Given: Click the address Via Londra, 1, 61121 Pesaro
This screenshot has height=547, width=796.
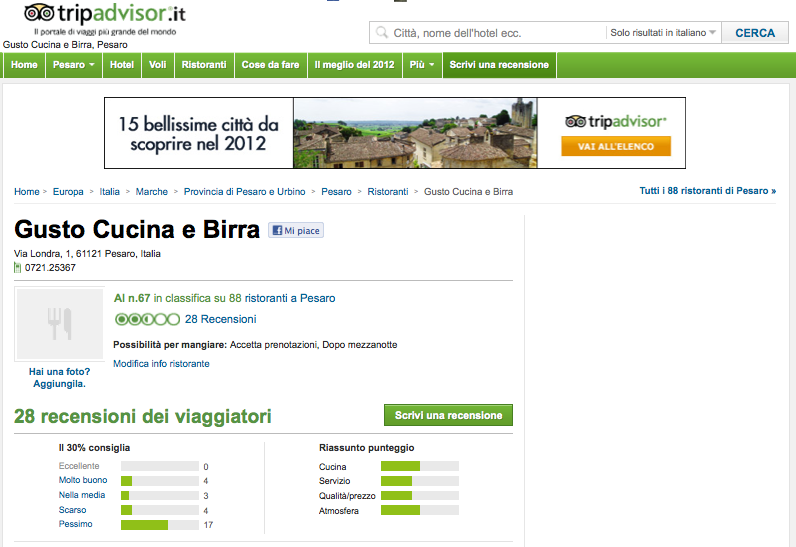Looking at the screenshot, I should (87, 254).
